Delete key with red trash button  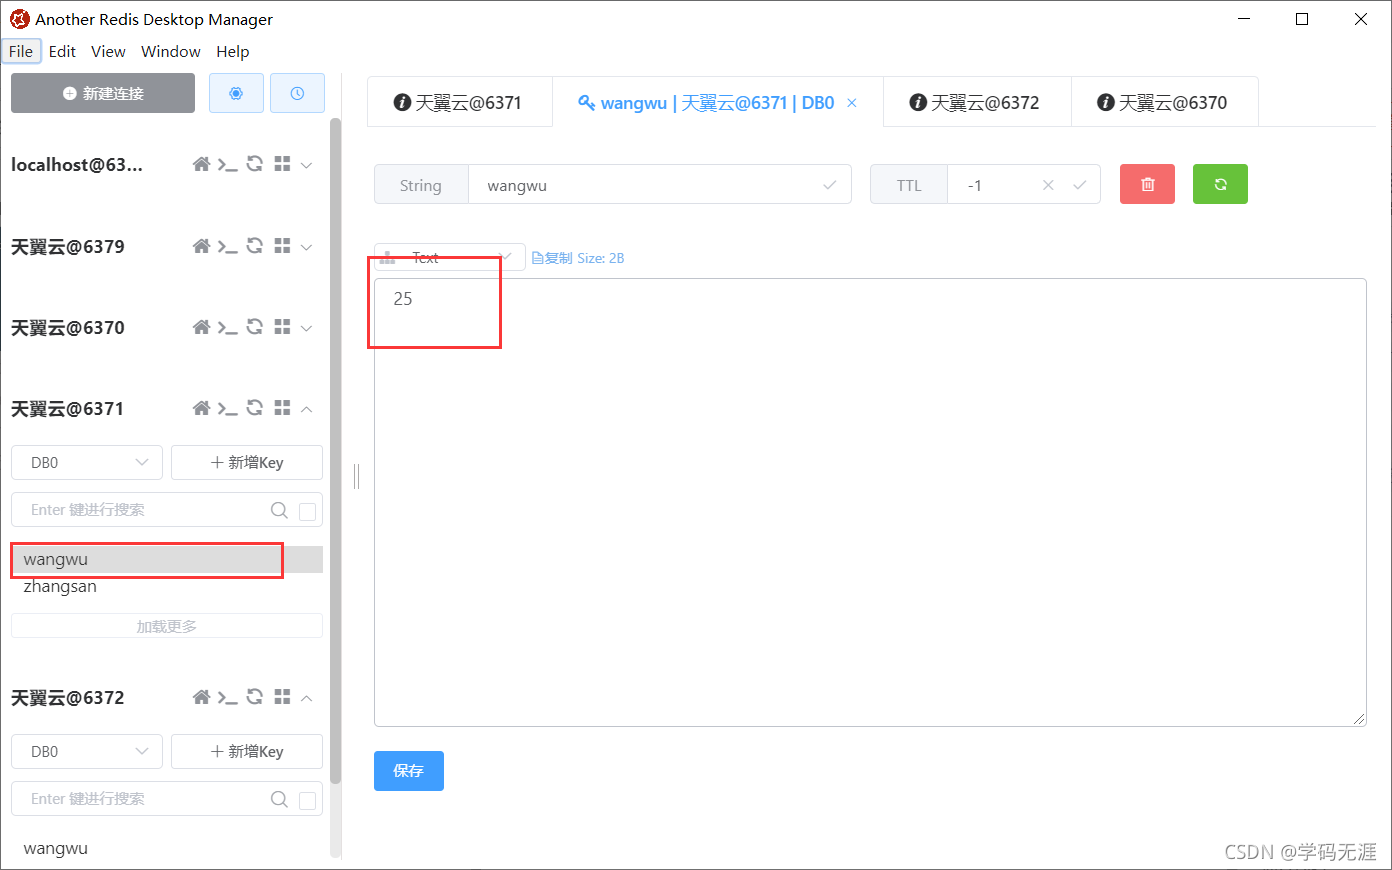coord(1147,184)
